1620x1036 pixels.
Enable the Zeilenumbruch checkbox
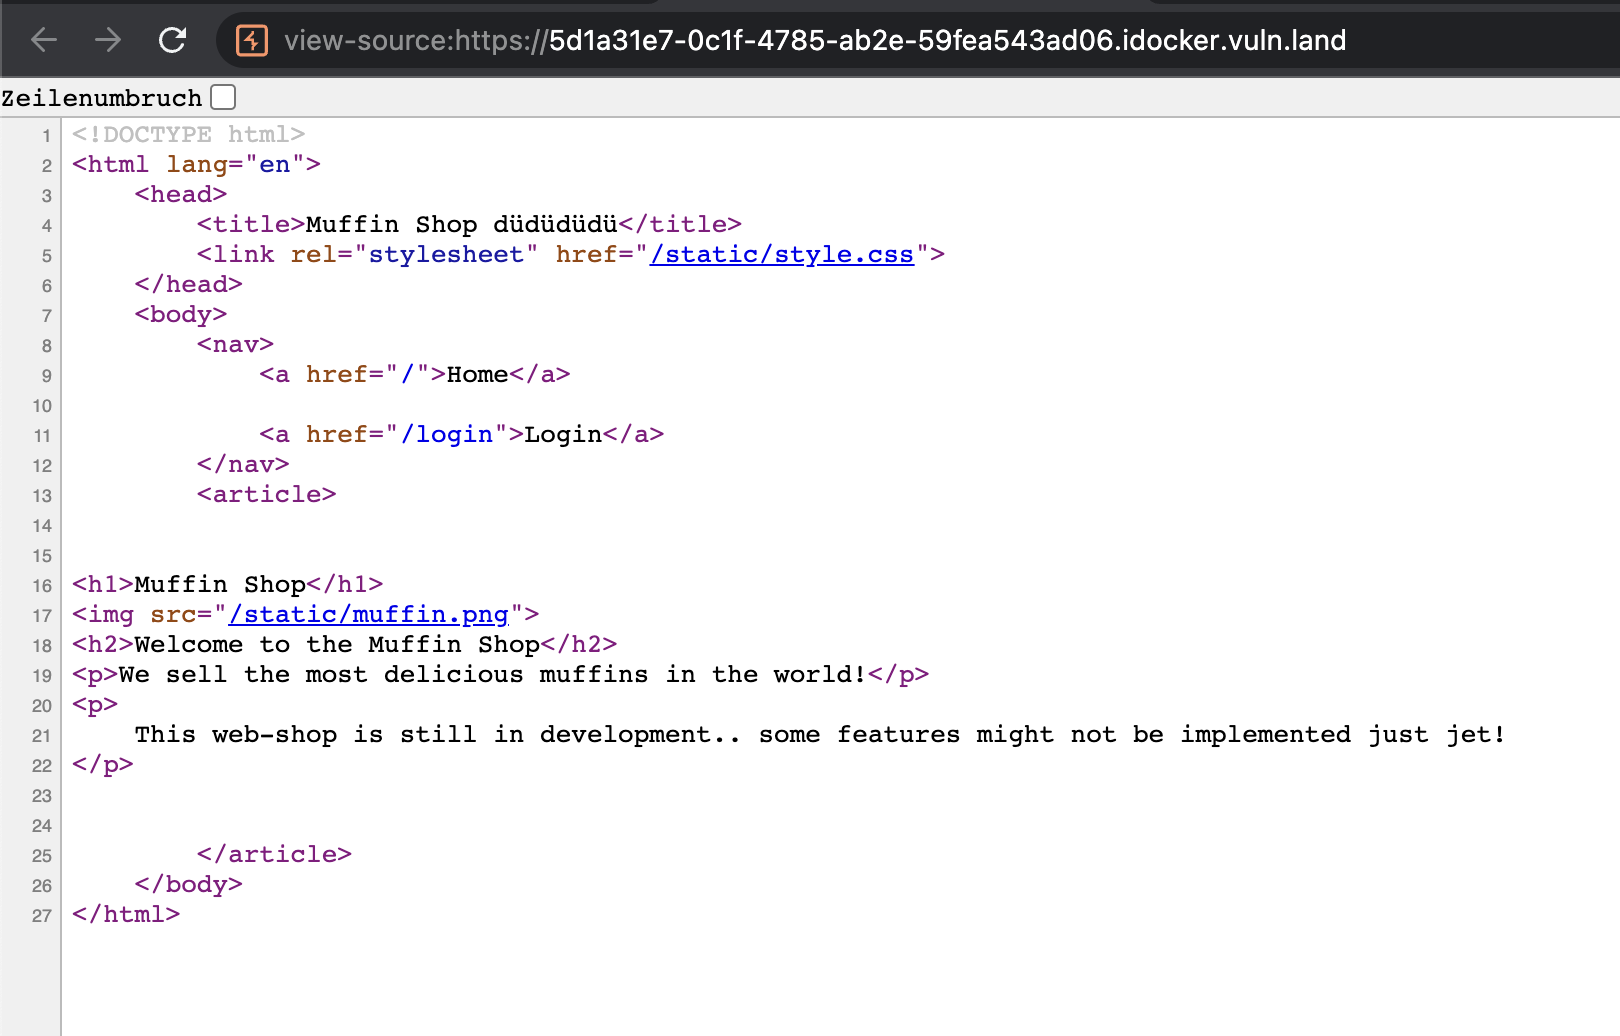tap(224, 97)
